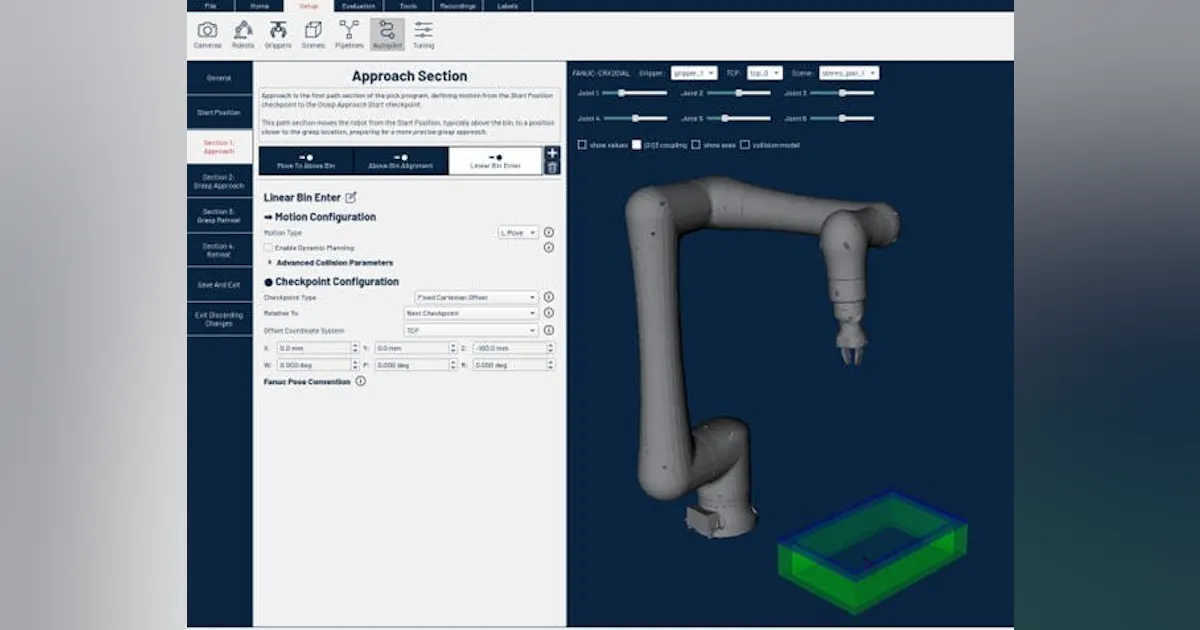Open the Scenes cube icon
1200x630 pixels.
point(313,34)
